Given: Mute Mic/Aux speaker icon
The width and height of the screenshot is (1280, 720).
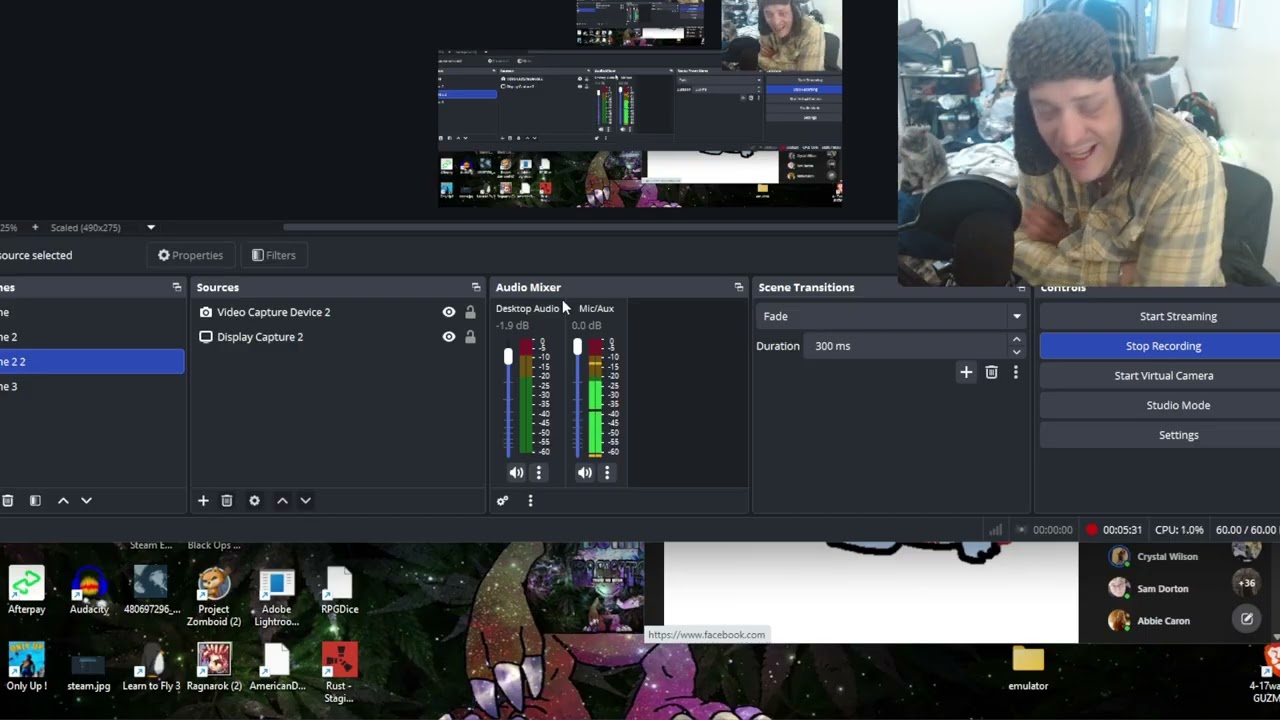Looking at the screenshot, I should (x=585, y=472).
